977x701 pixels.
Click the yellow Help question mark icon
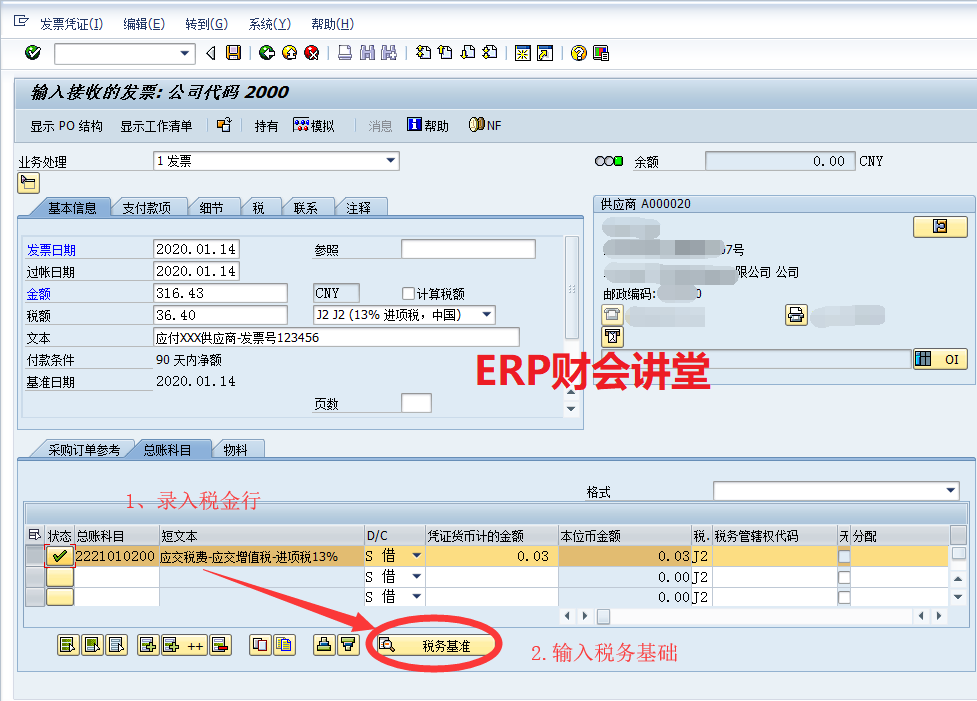[x=578, y=53]
